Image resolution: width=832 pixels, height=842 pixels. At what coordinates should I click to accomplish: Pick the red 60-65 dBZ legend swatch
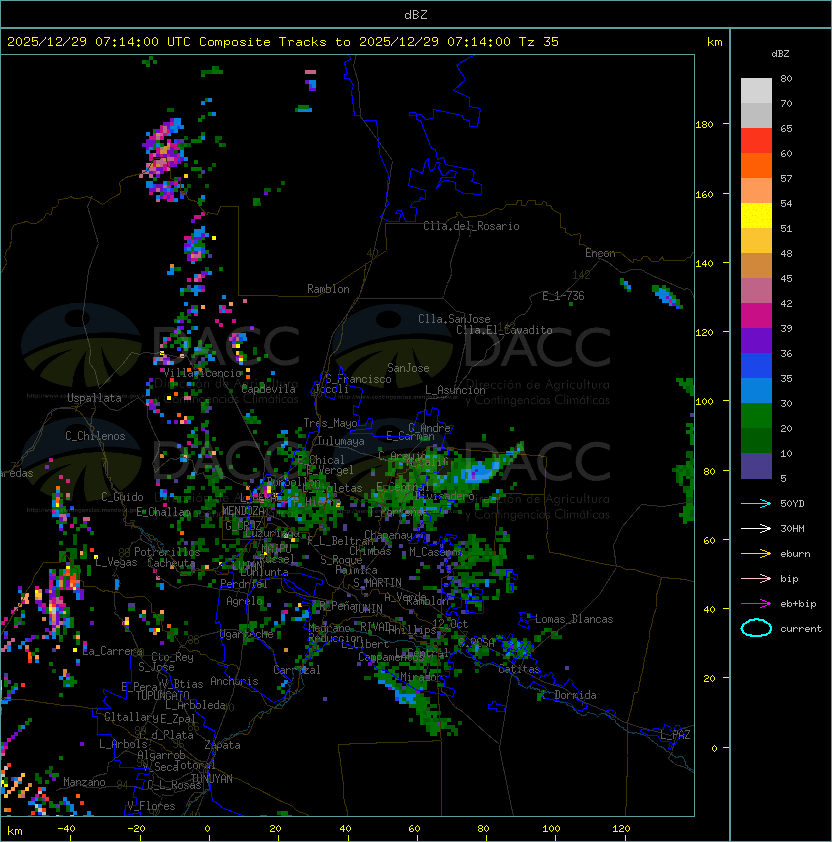pos(756,141)
